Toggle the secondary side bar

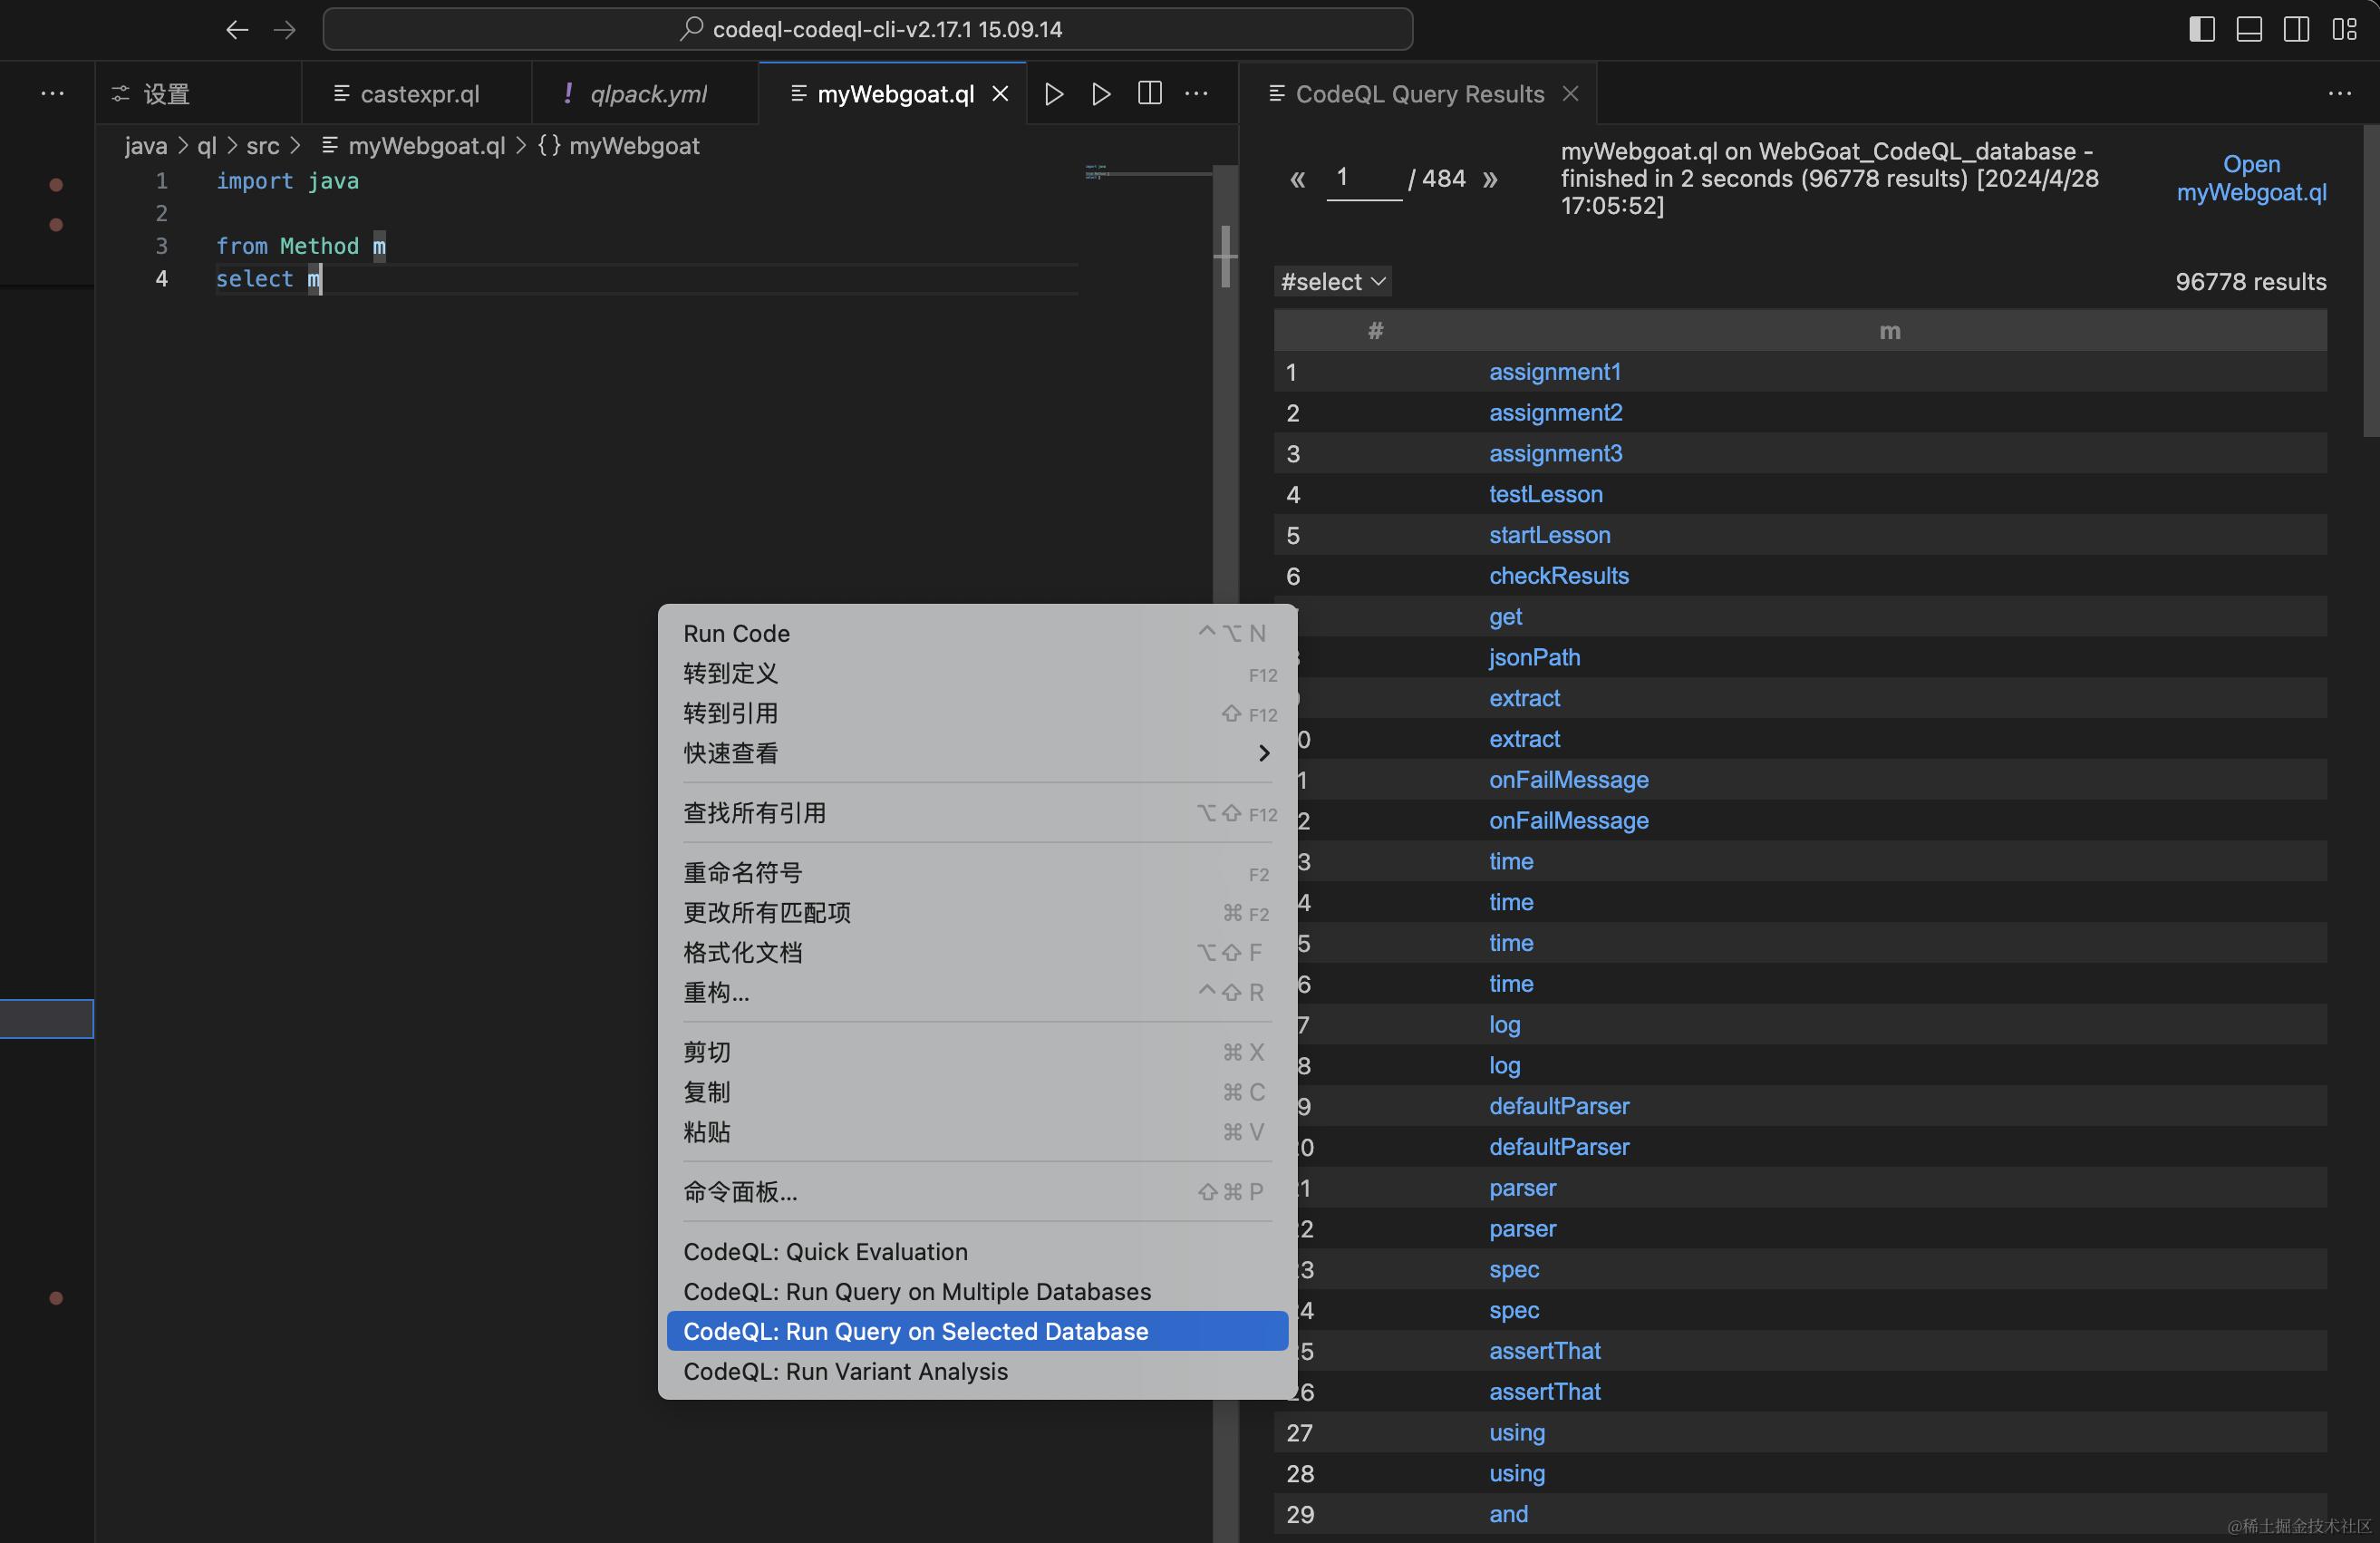[x=2296, y=30]
